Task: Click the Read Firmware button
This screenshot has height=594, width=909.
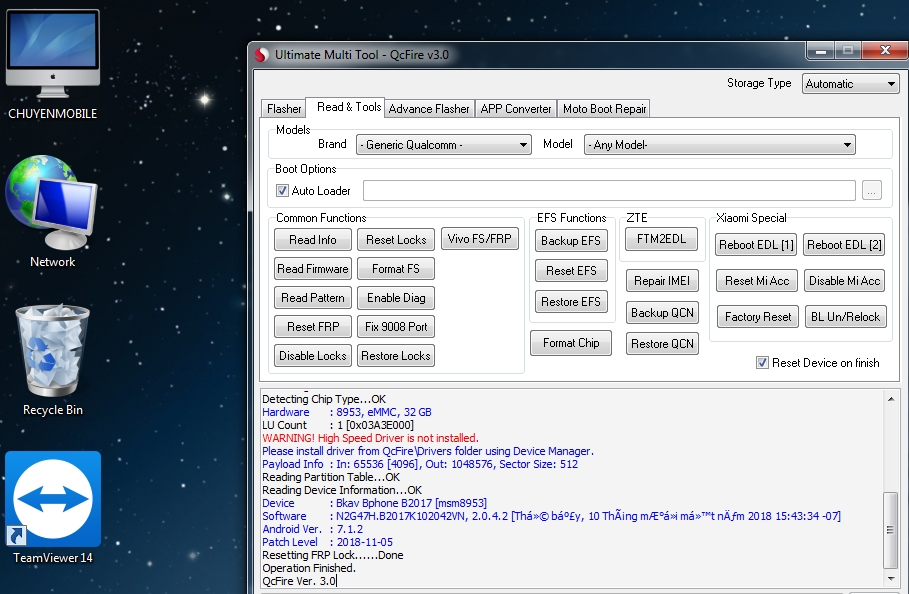Action: click(x=313, y=269)
